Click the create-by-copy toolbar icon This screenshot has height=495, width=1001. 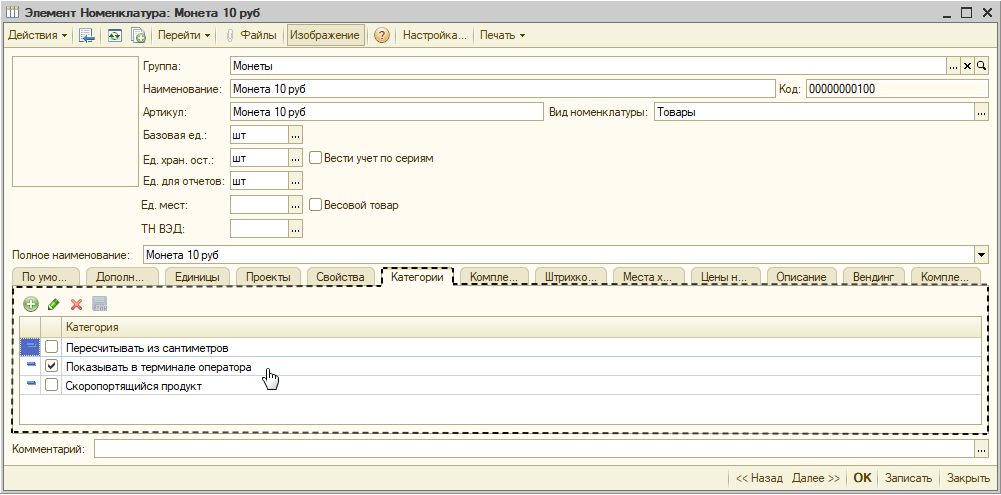pos(139,36)
